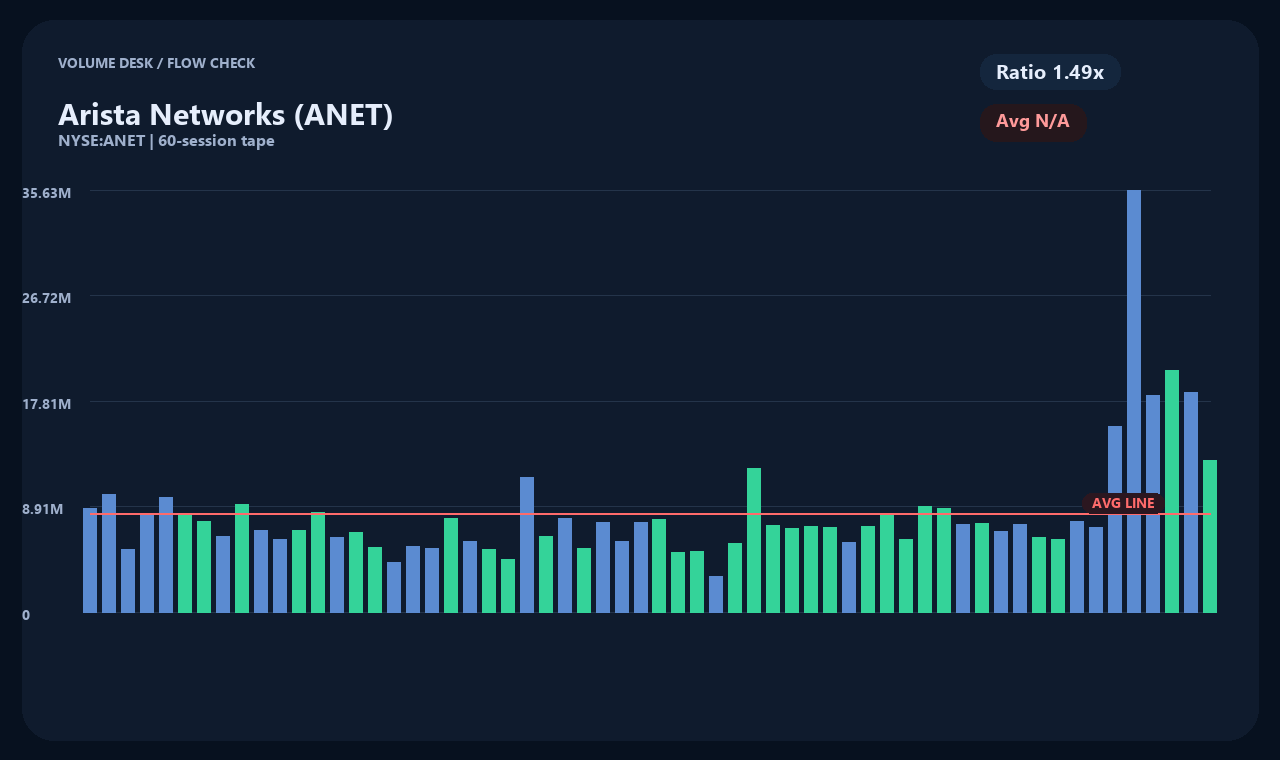
Task: Click the Arista Networks (ANET) title
Action: [226, 115]
